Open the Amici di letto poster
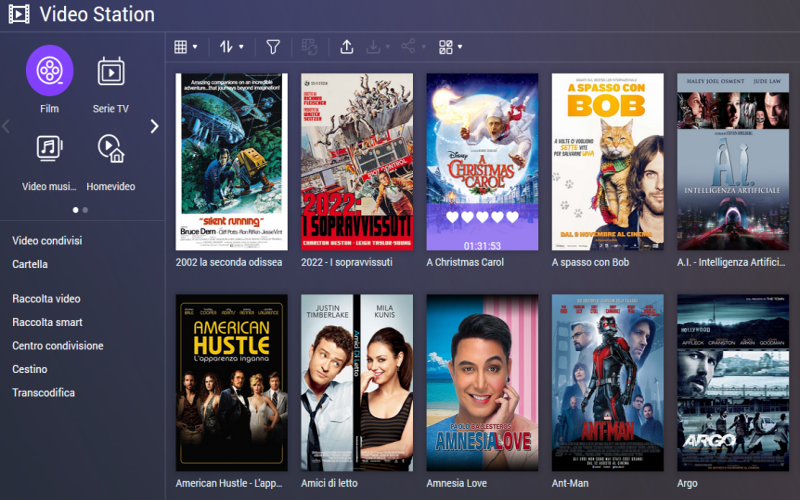800x500 pixels. [357, 383]
